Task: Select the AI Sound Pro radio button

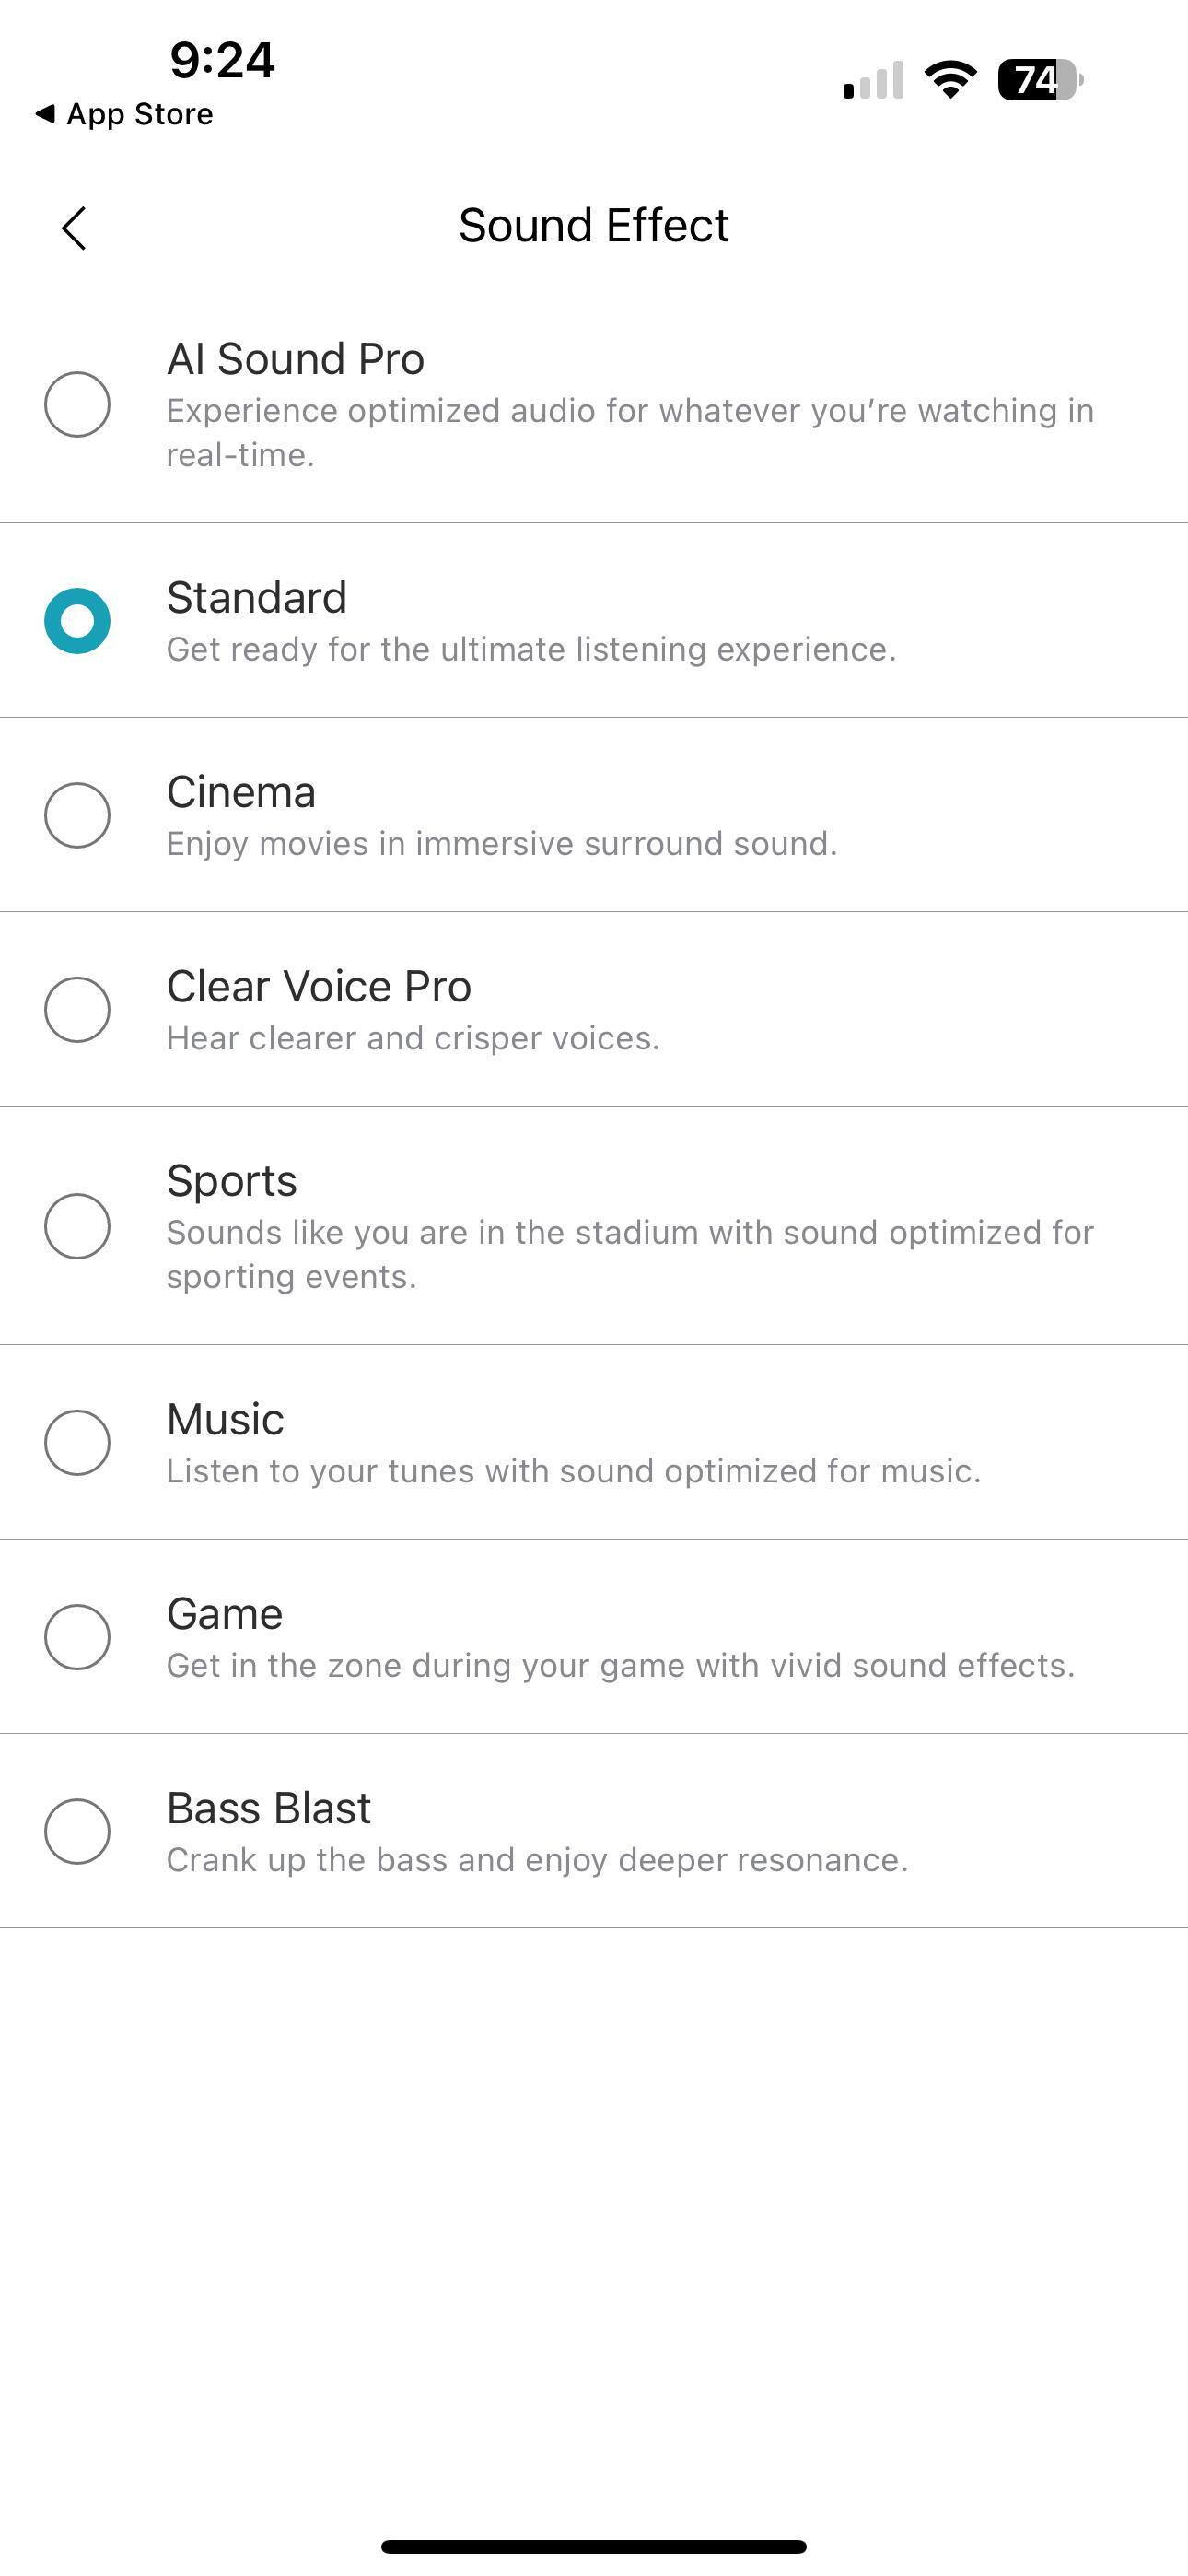Action: (x=77, y=404)
